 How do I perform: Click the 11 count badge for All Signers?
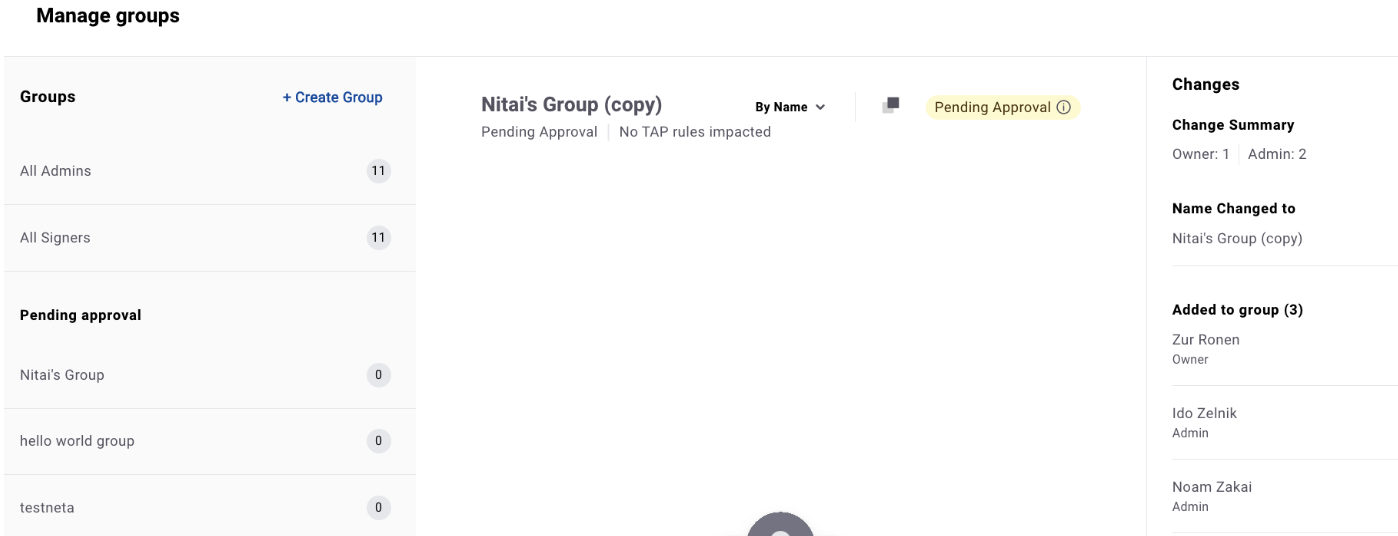click(378, 238)
